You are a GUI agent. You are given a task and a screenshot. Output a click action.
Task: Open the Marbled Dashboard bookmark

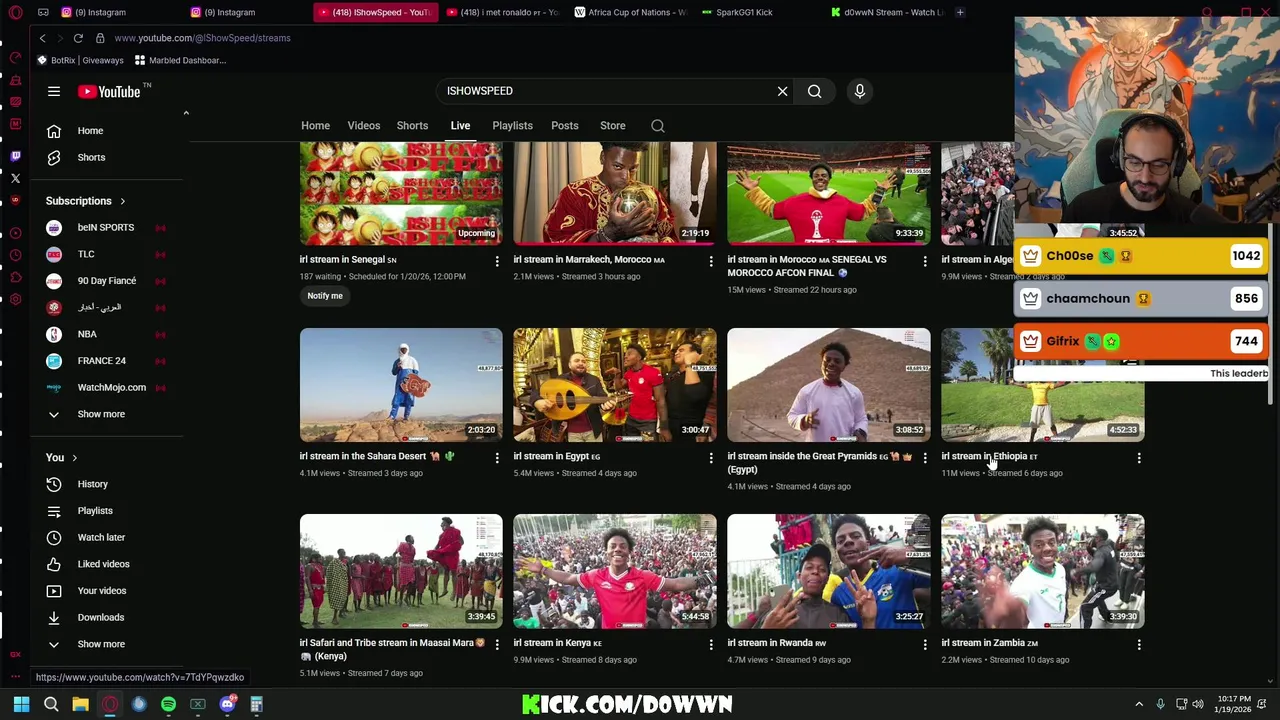pos(181,60)
